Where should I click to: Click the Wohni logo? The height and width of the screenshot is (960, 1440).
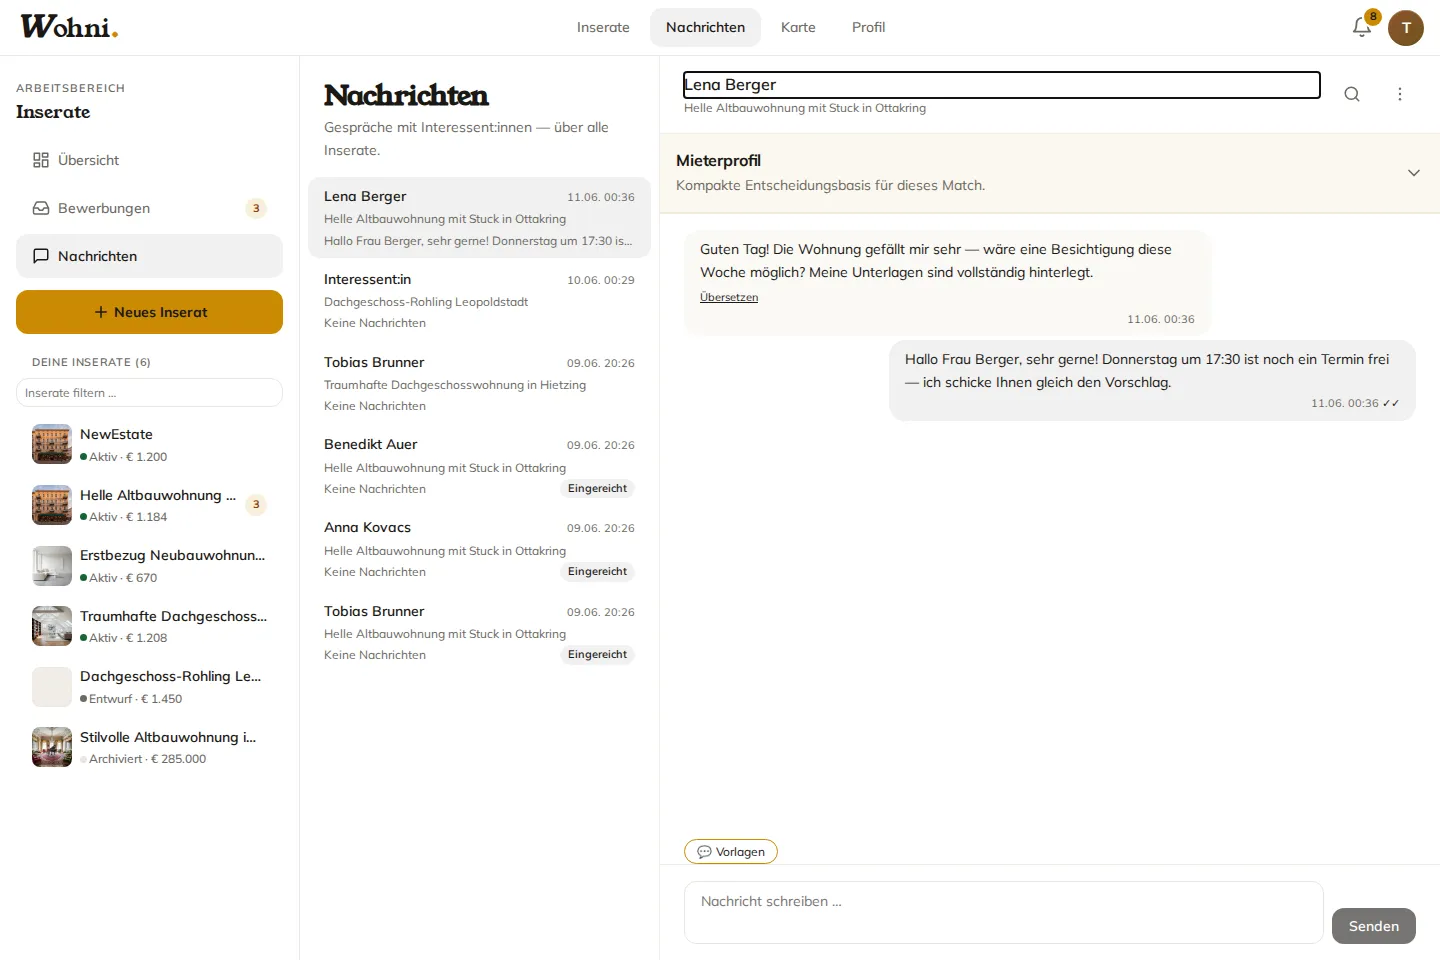click(x=69, y=27)
